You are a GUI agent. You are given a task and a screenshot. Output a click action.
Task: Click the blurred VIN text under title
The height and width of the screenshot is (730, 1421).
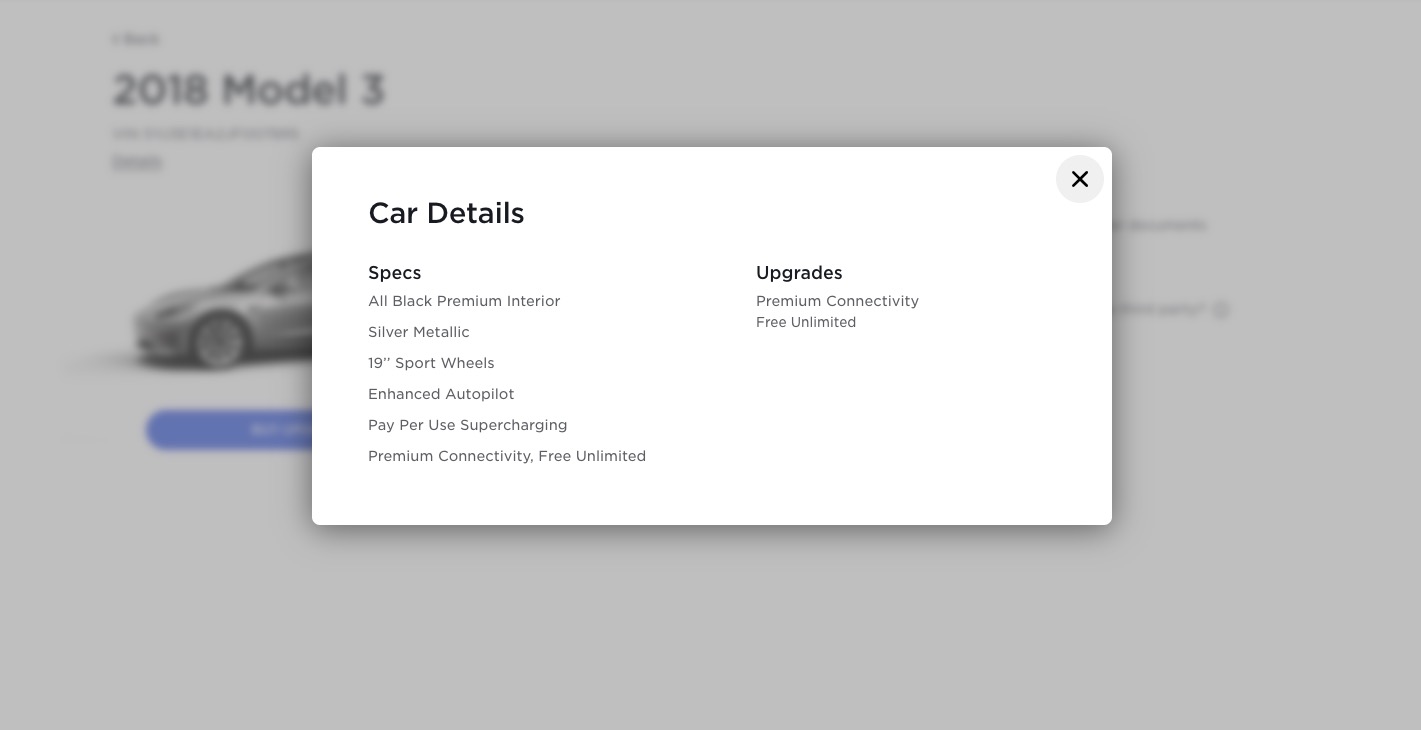click(205, 133)
